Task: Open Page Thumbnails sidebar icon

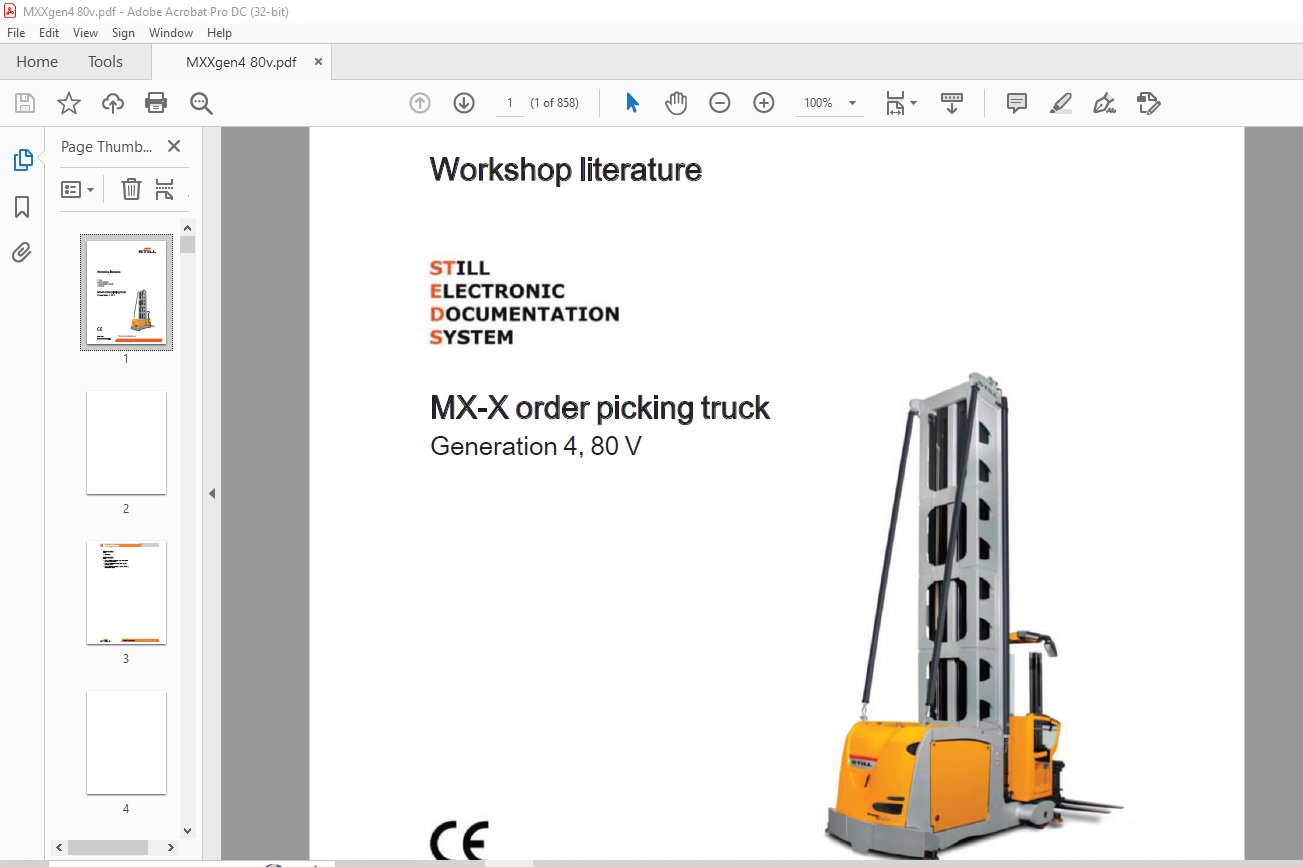Action: pos(22,160)
